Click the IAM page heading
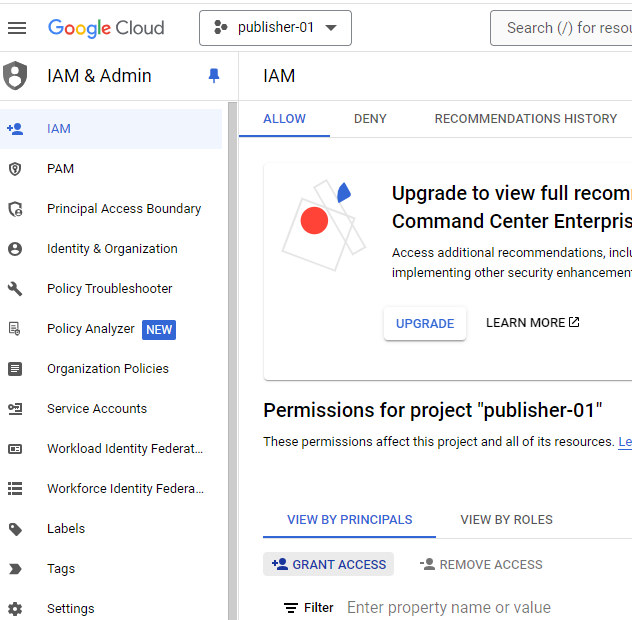This screenshot has width=632, height=620. [x=279, y=76]
